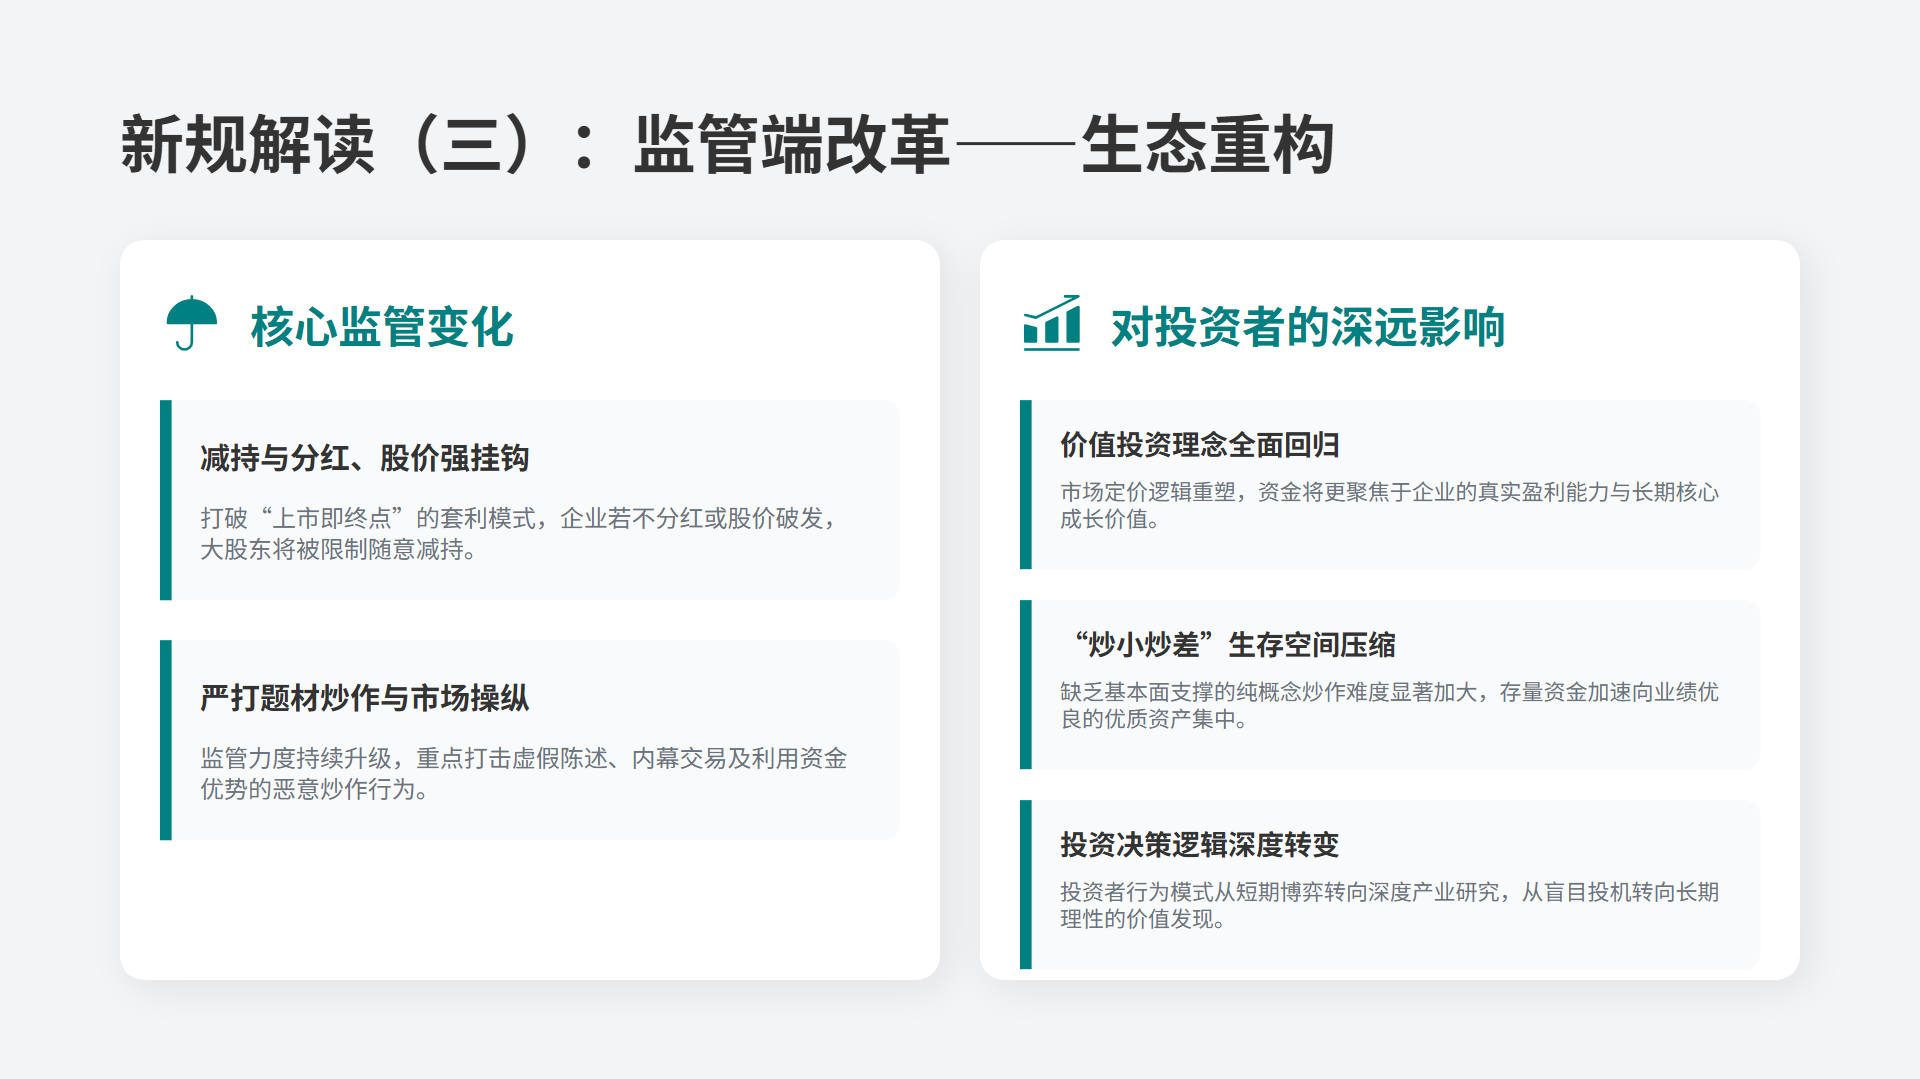Screen dimensions: 1920x1079
Task: Click teal accent bar of 减持与分红 card
Action: [166, 500]
